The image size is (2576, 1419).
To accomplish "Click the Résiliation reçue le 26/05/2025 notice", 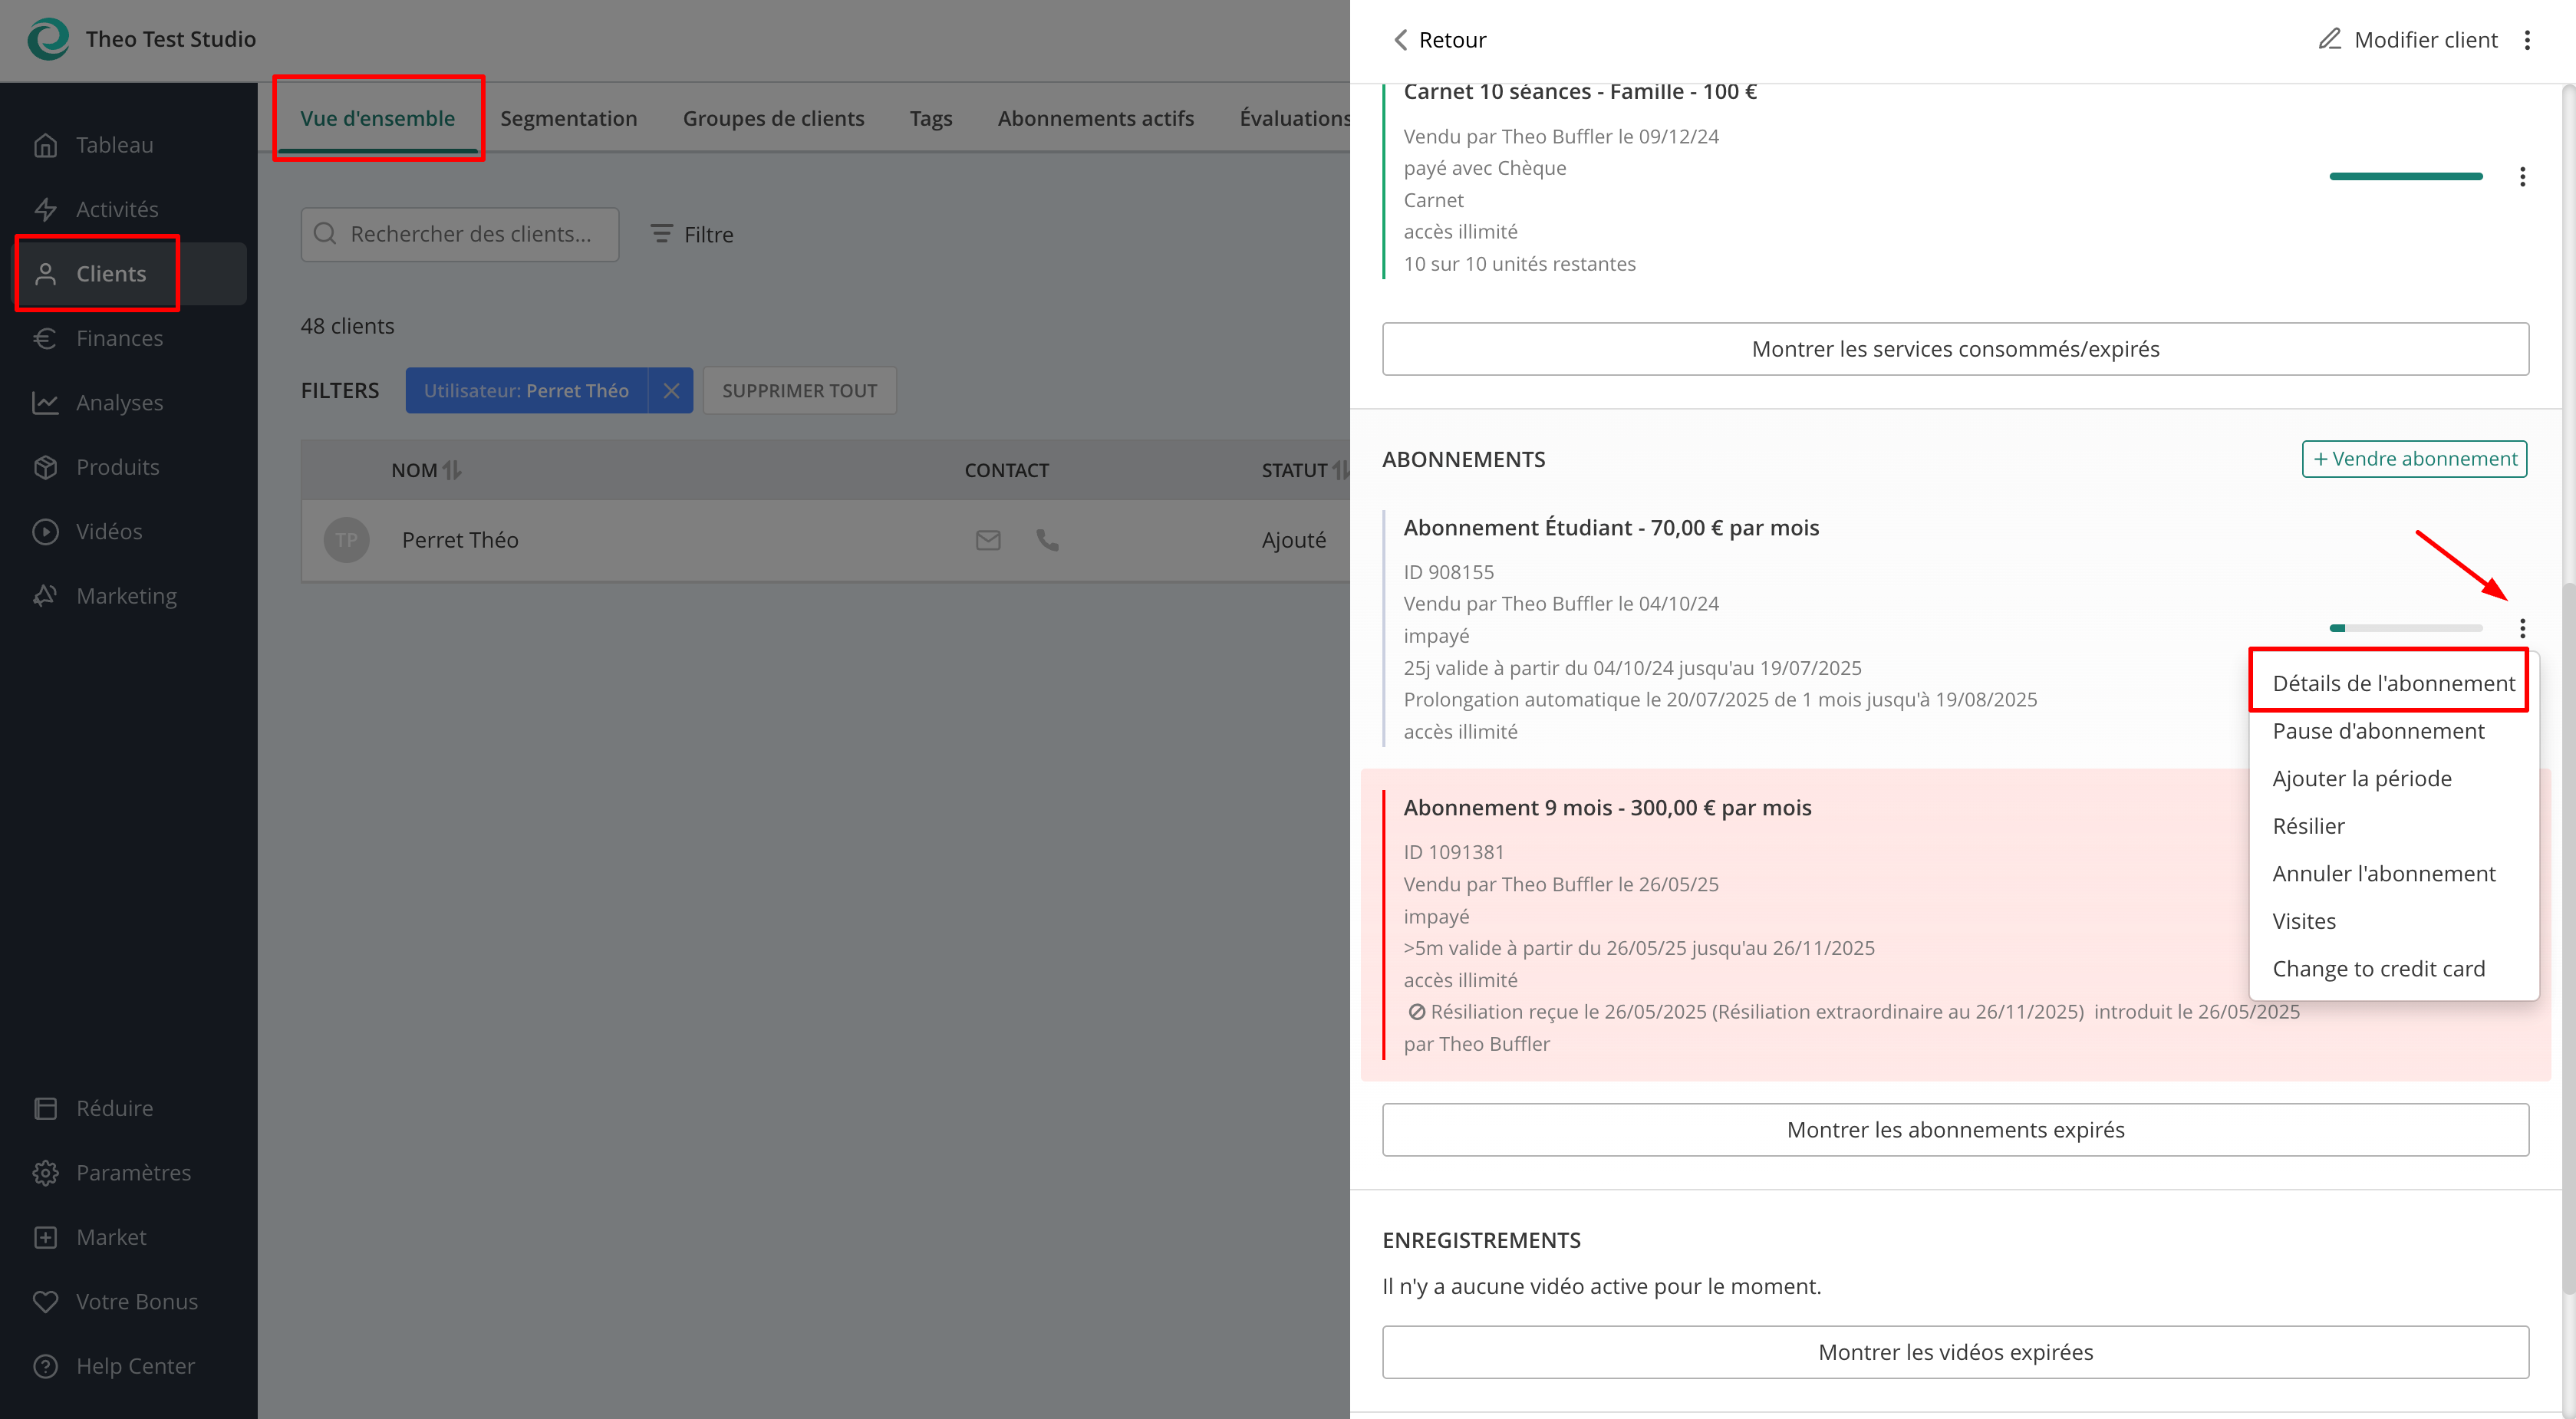I will pyautogui.click(x=1852, y=1027).
